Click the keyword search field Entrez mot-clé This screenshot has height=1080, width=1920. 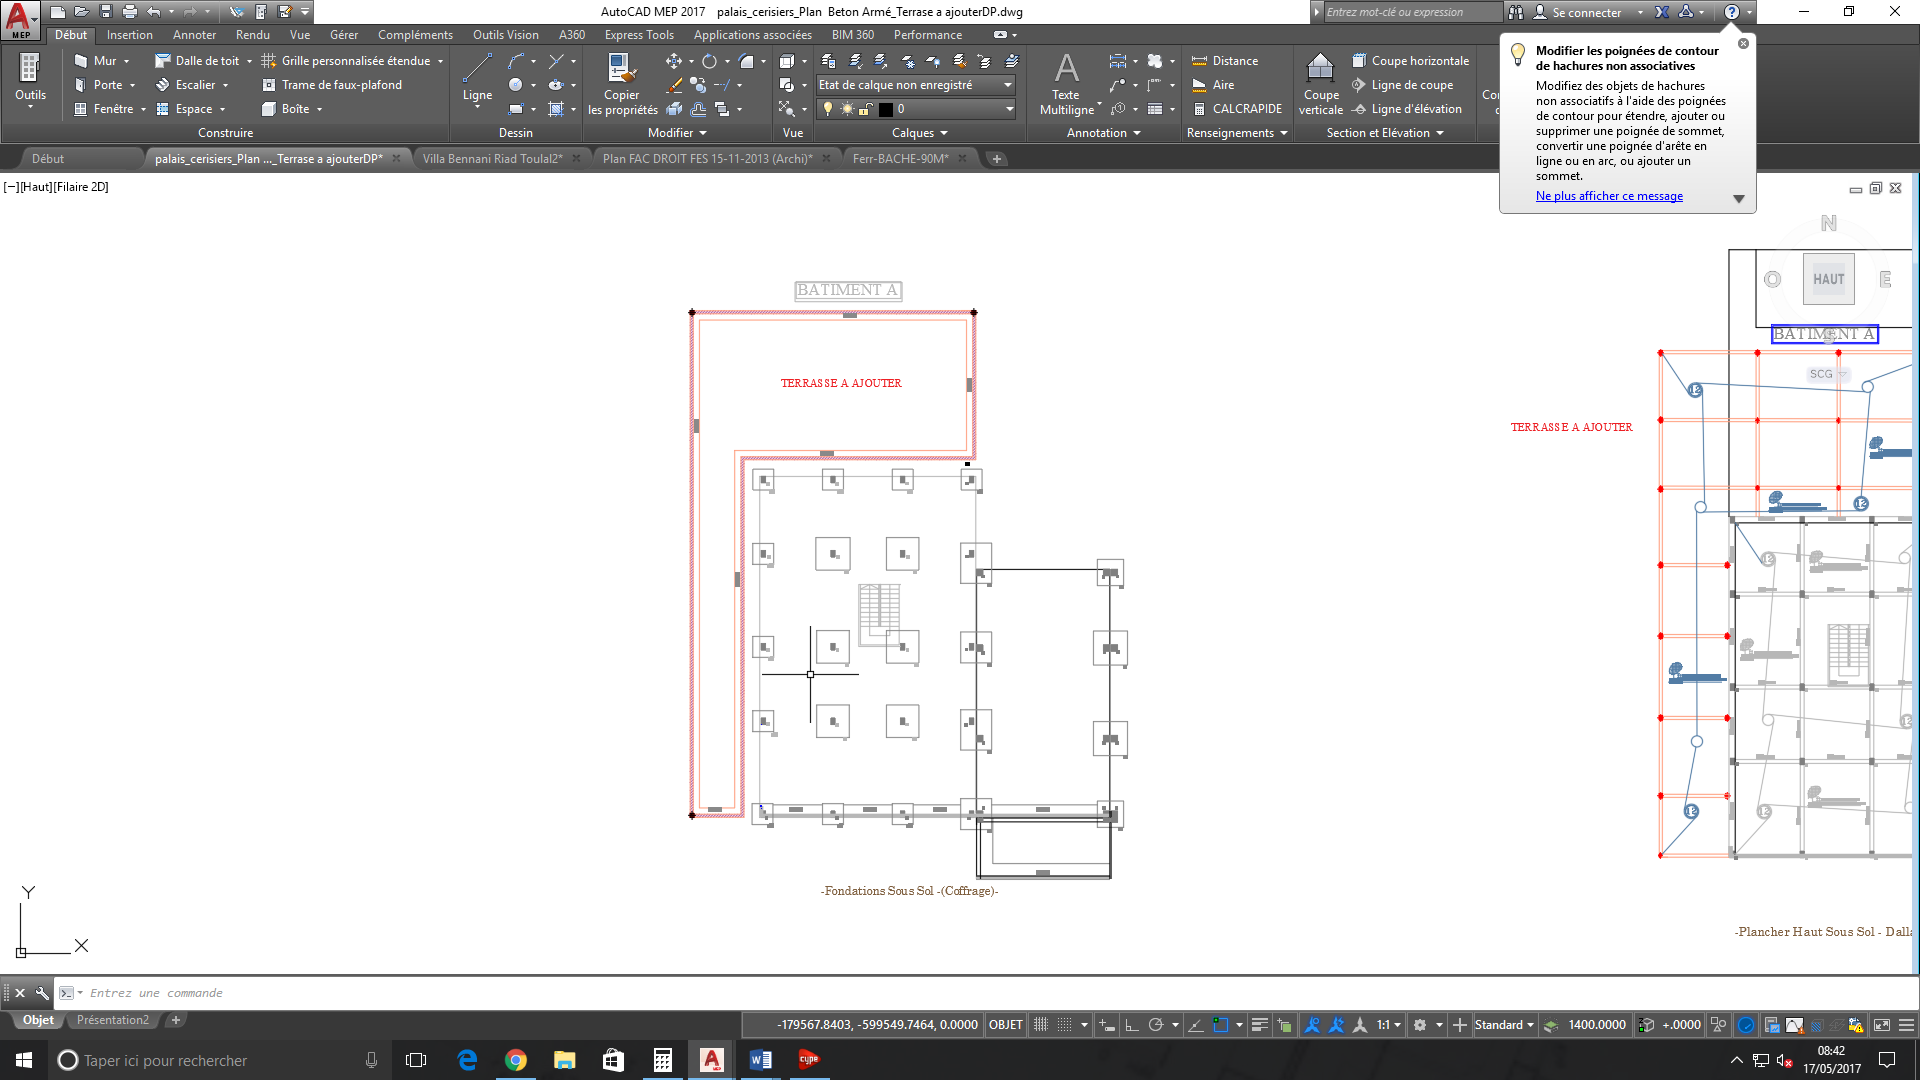[1412, 12]
